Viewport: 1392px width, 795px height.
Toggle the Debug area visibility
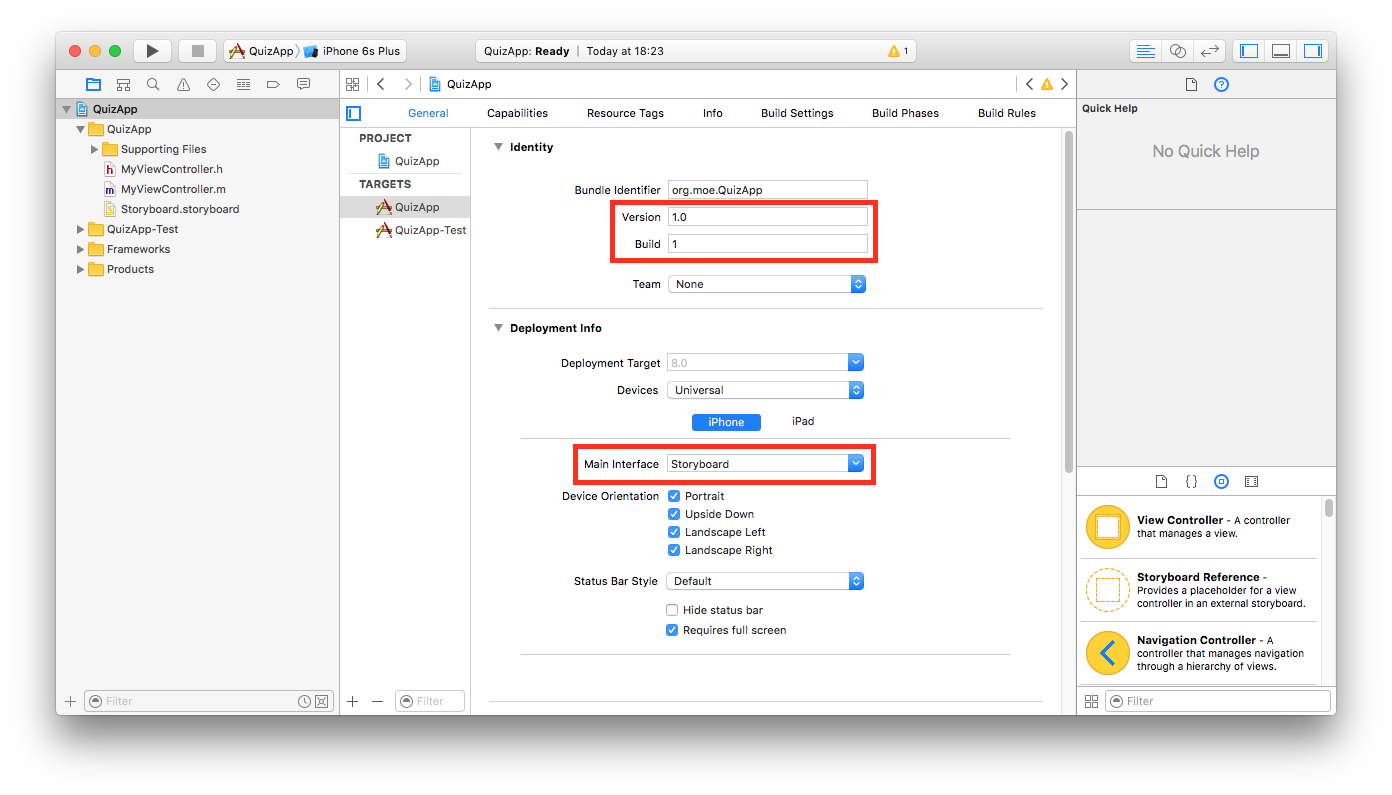pyautogui.click(x=1281, y=51)
